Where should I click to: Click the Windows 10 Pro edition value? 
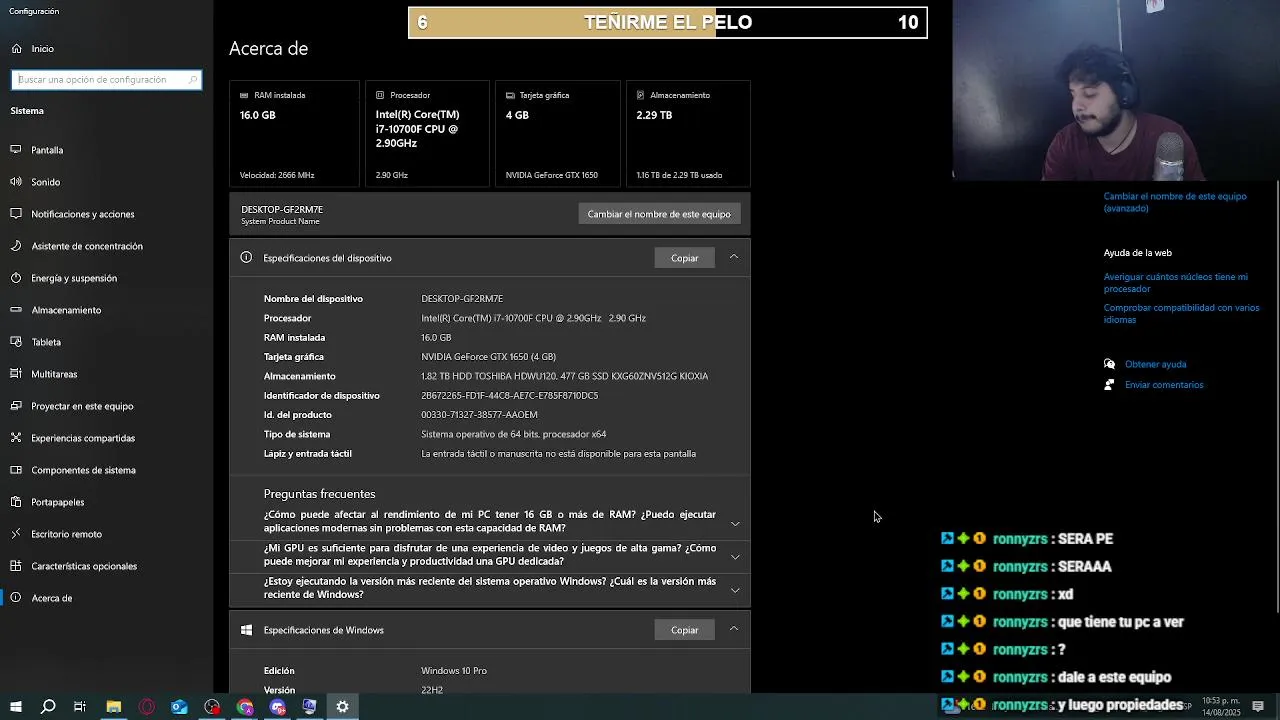pos(454,671)
